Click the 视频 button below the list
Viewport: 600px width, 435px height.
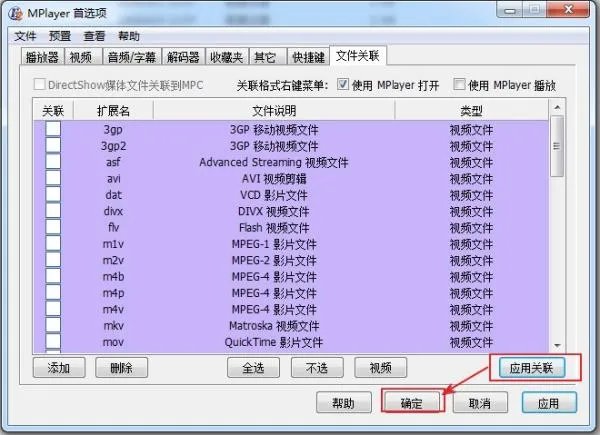pyautogui.click(x=380, y=368)
